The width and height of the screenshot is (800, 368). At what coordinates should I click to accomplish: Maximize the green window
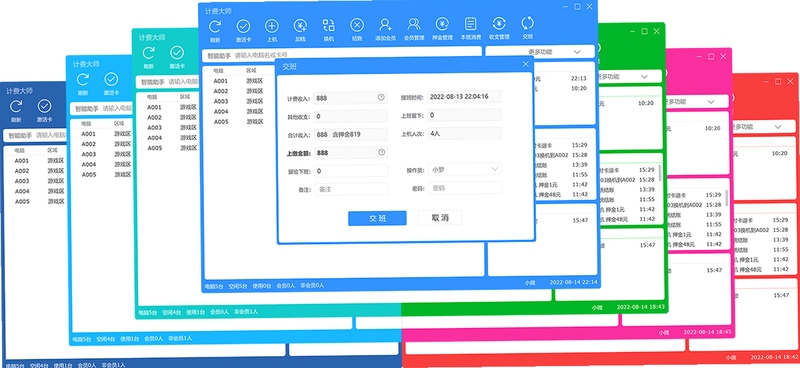[x=644, y=31]
